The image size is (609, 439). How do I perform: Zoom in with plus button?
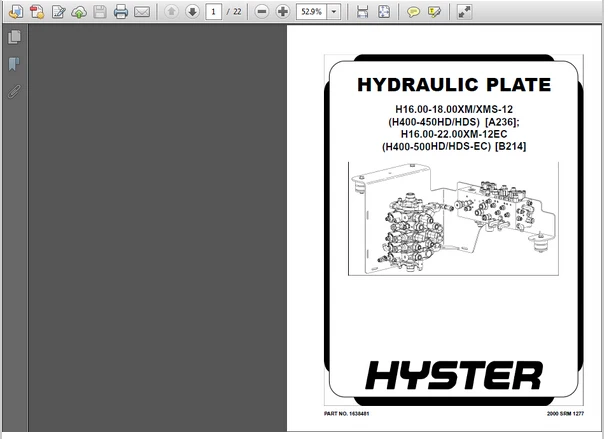coord(283,12)
